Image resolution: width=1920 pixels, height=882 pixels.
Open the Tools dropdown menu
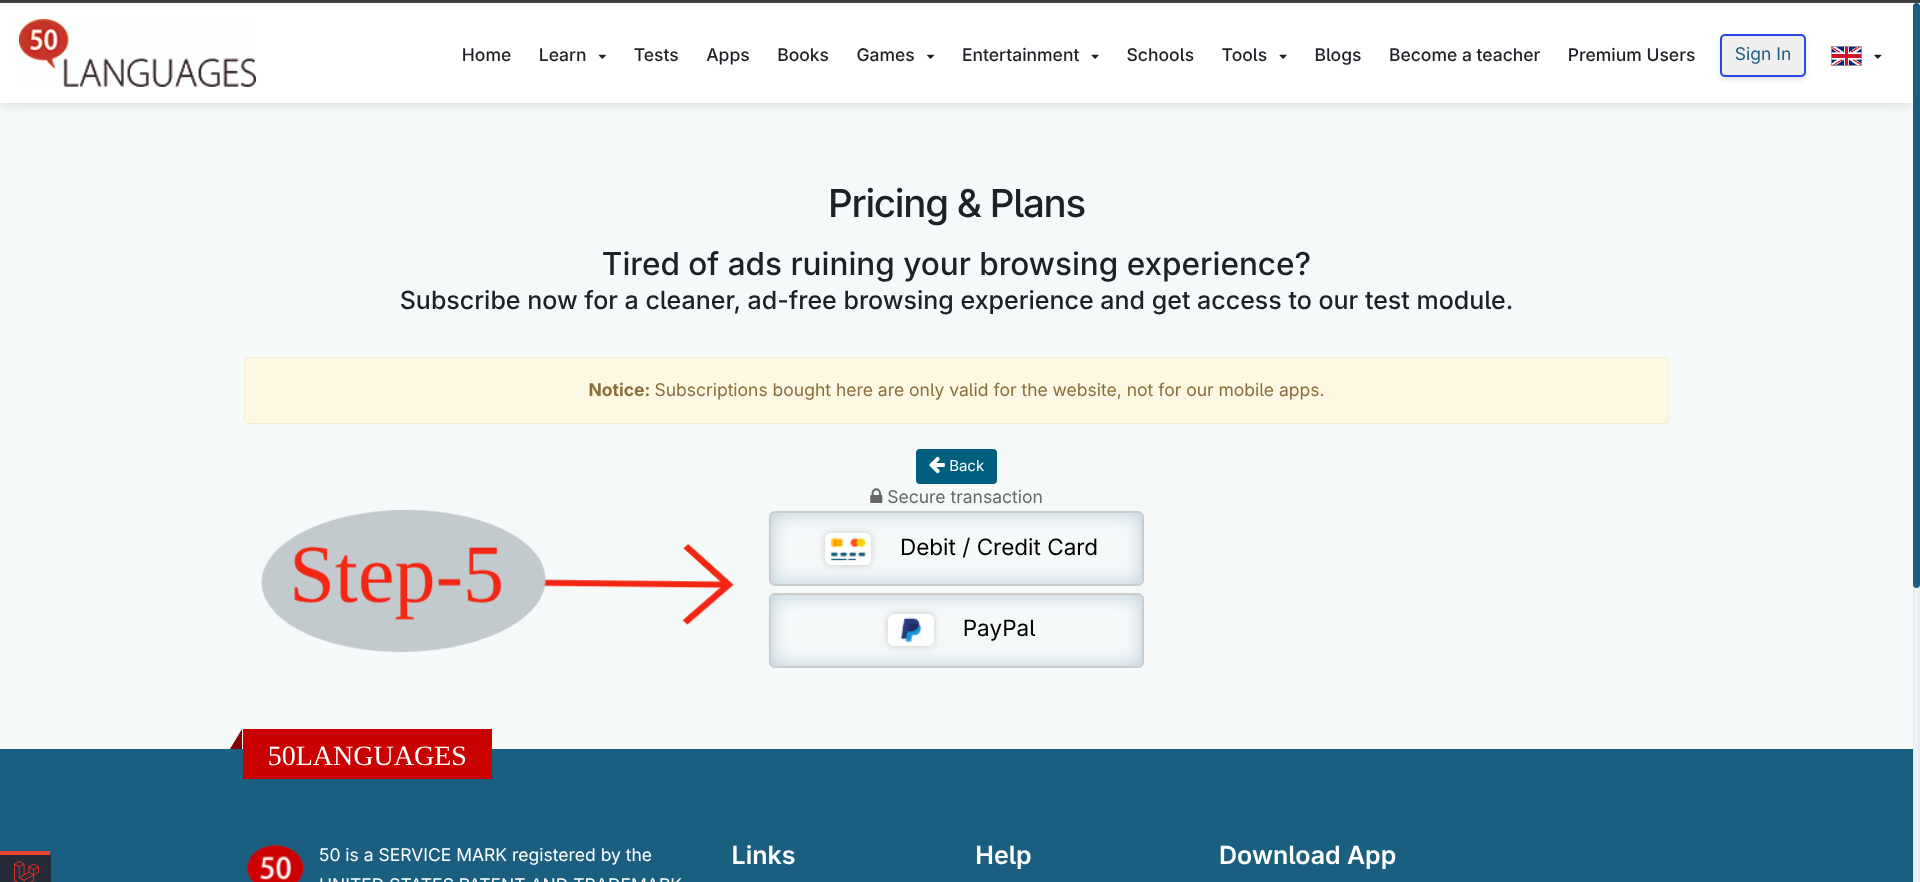[1254, 55]
